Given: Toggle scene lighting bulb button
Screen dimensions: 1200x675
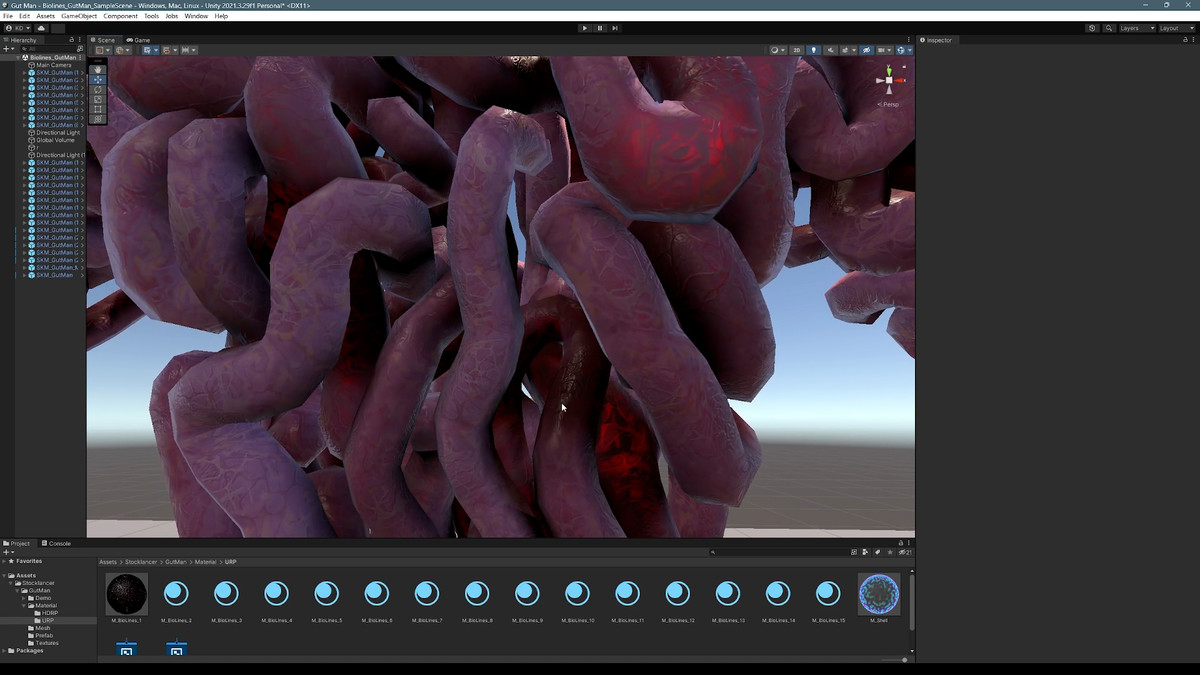Looking at the screenshot, I should pyautogui.click(x=813, y=50).
